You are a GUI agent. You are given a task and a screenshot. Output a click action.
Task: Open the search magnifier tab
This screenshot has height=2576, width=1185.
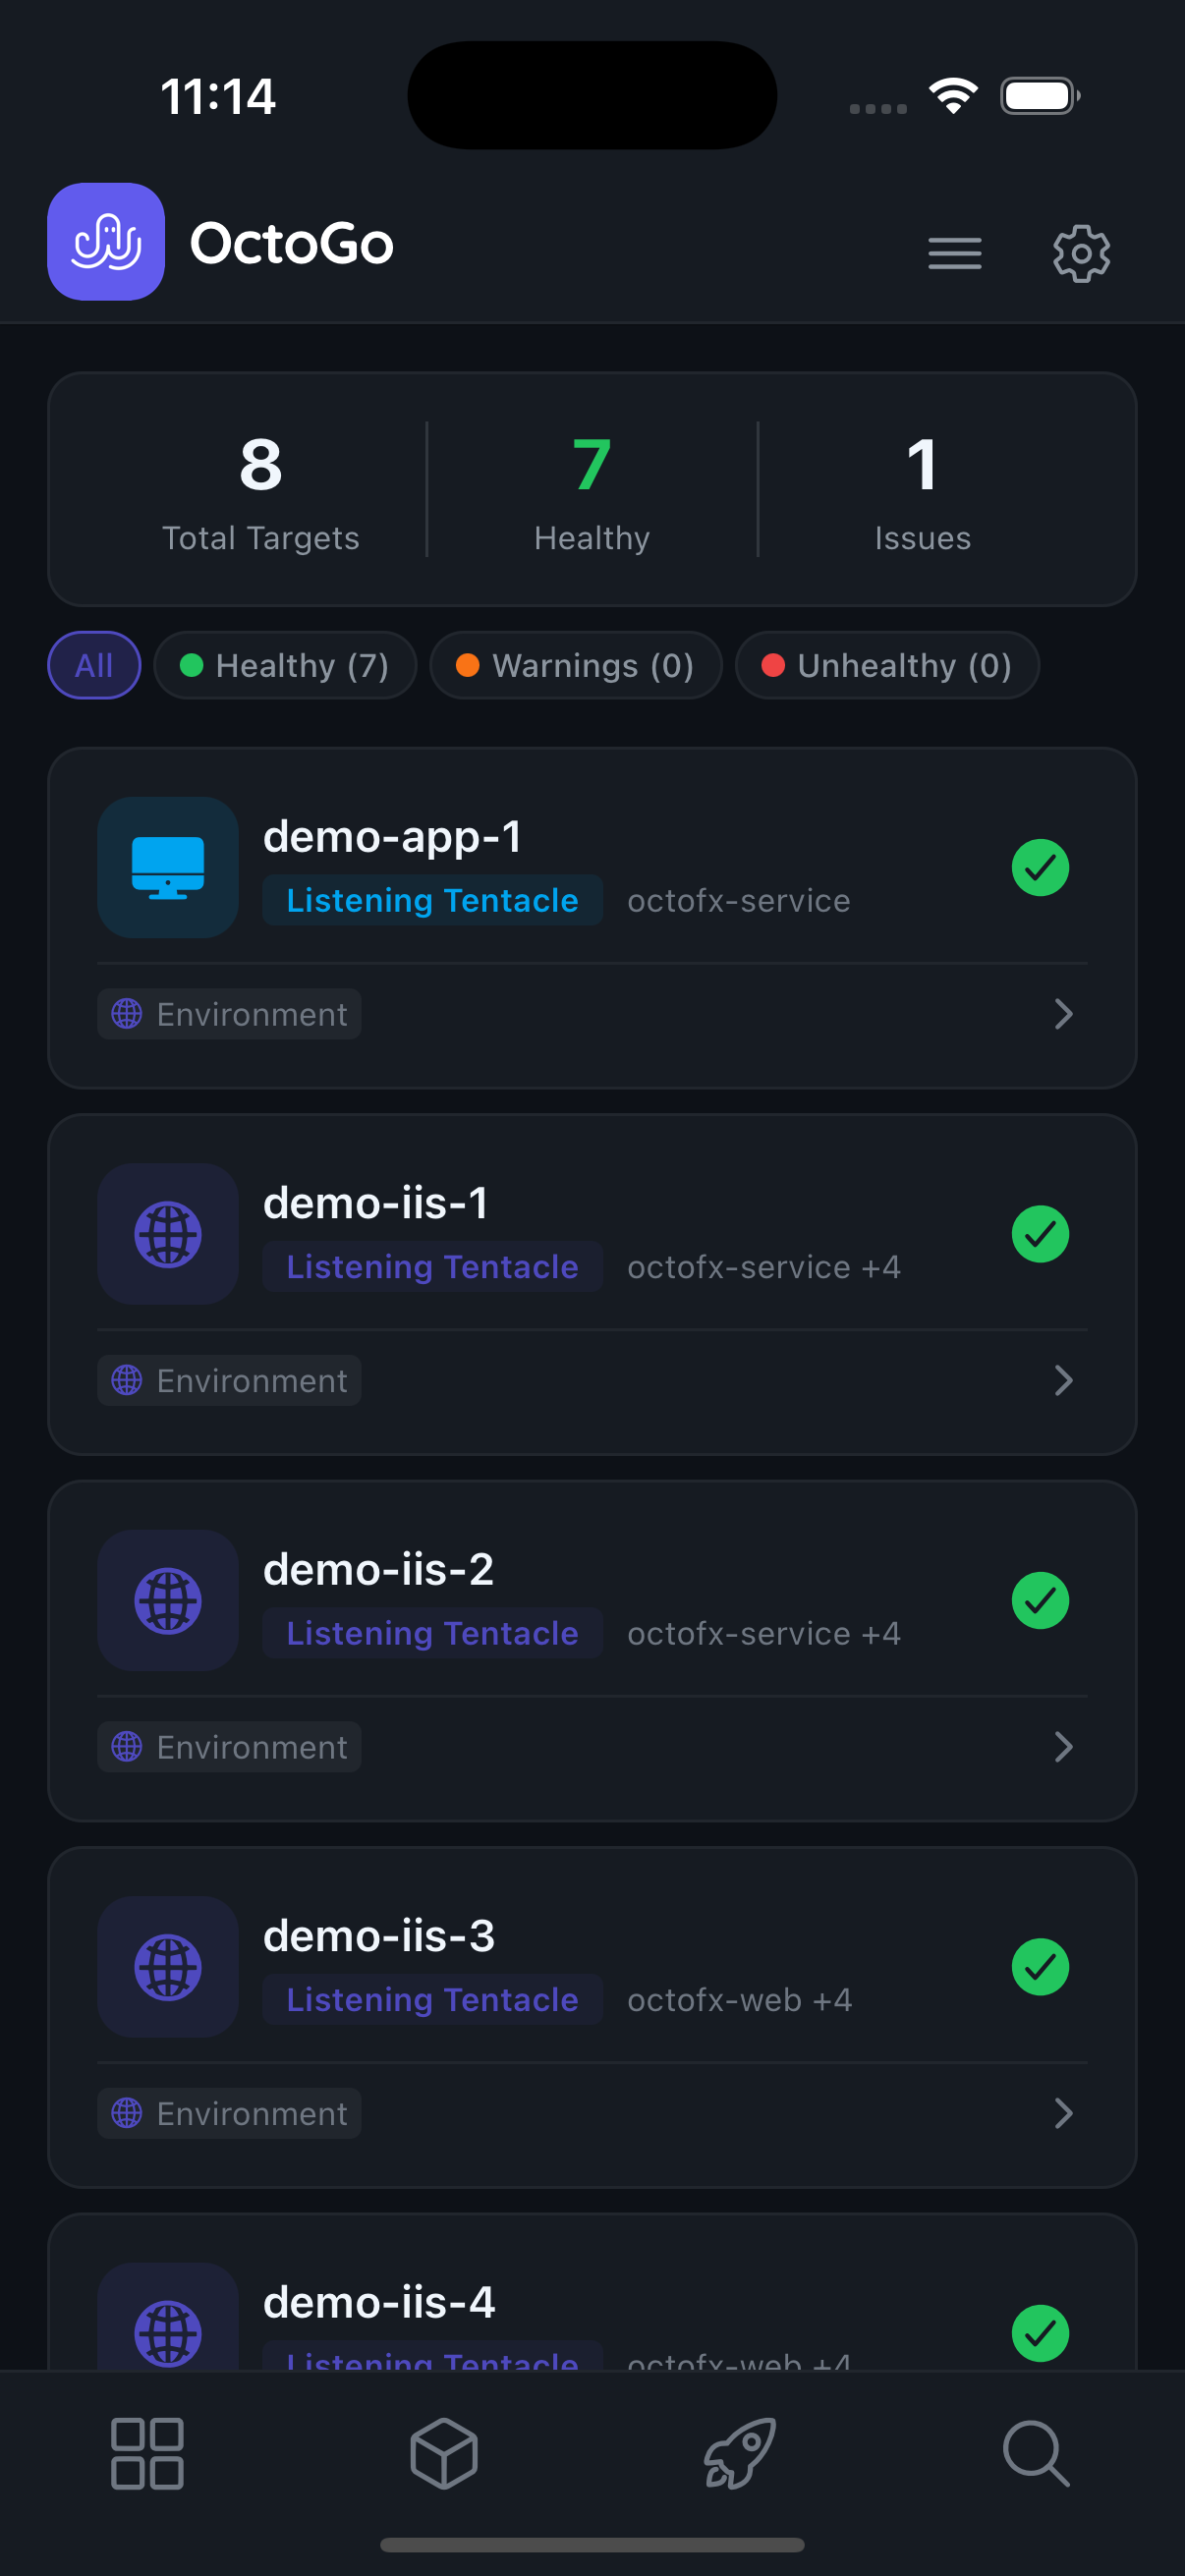pyautogui.click(x=1035, y=2453)
